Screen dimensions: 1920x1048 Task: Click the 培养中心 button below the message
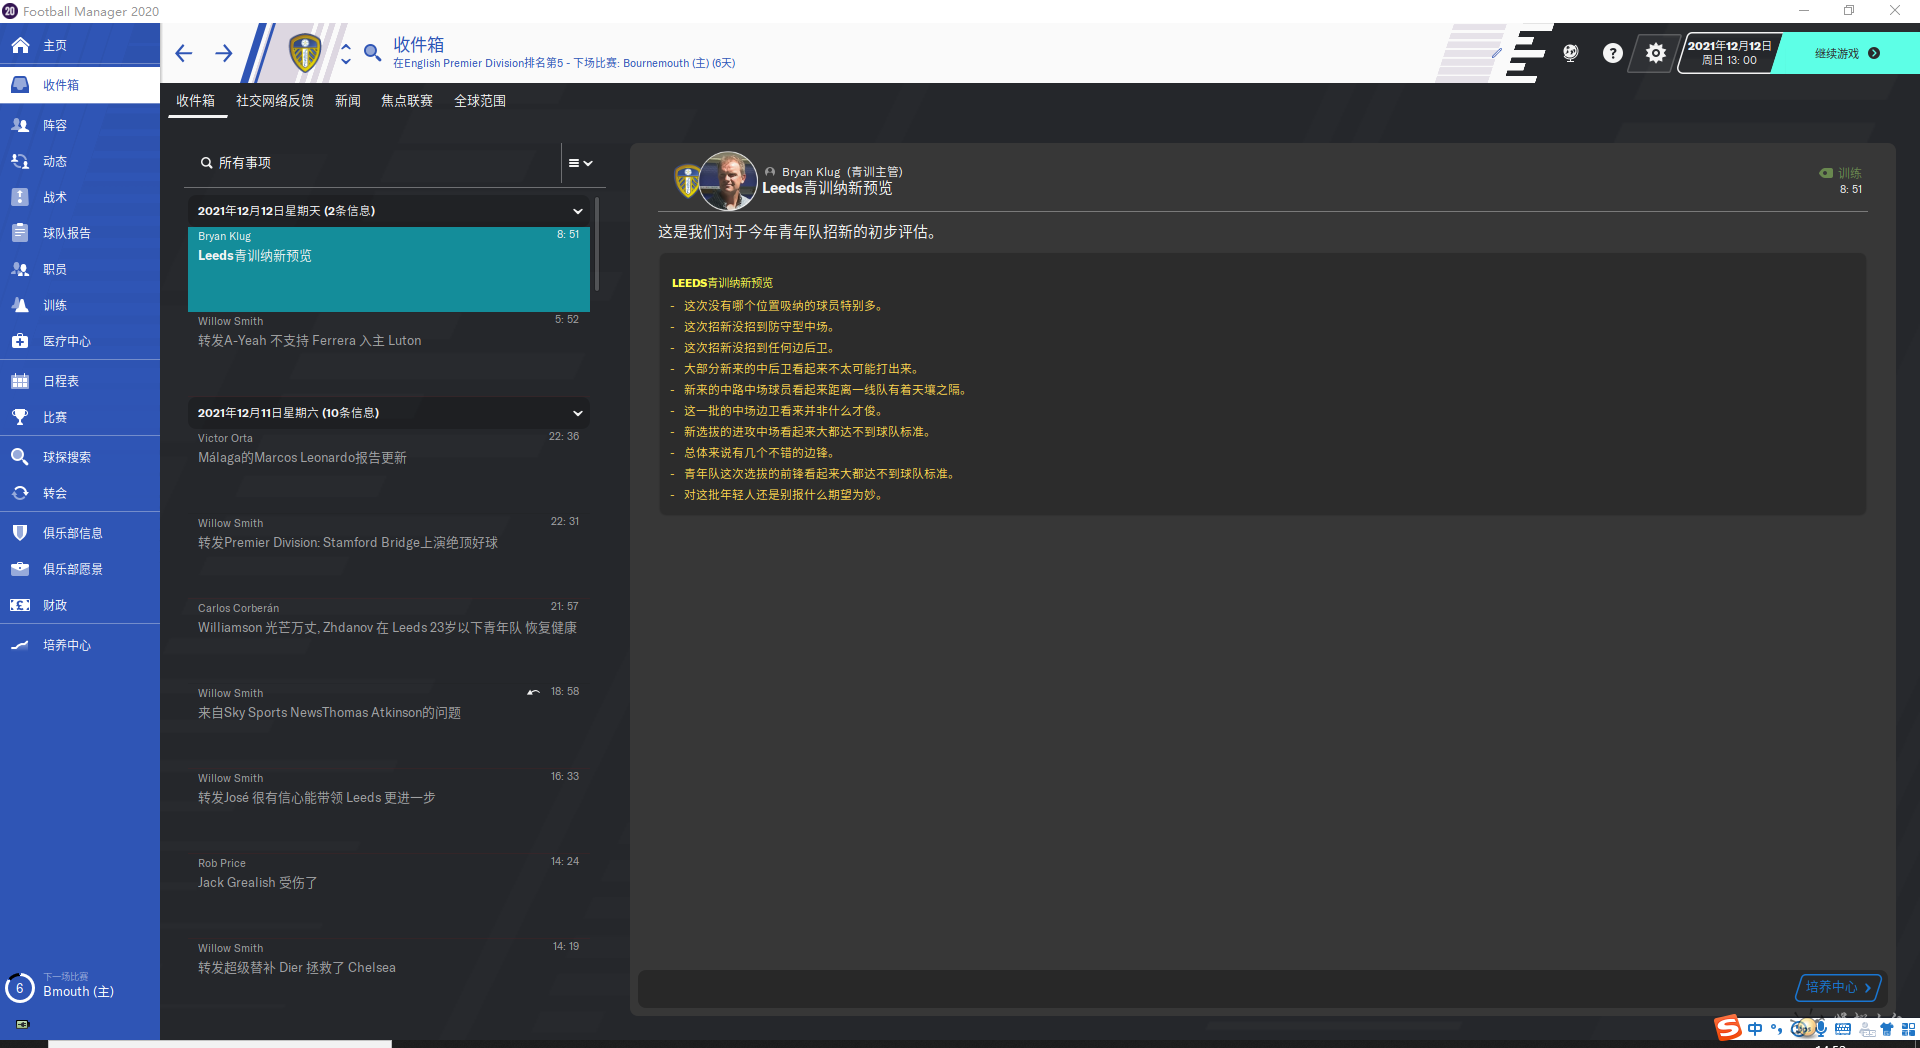click(1838, 987)
